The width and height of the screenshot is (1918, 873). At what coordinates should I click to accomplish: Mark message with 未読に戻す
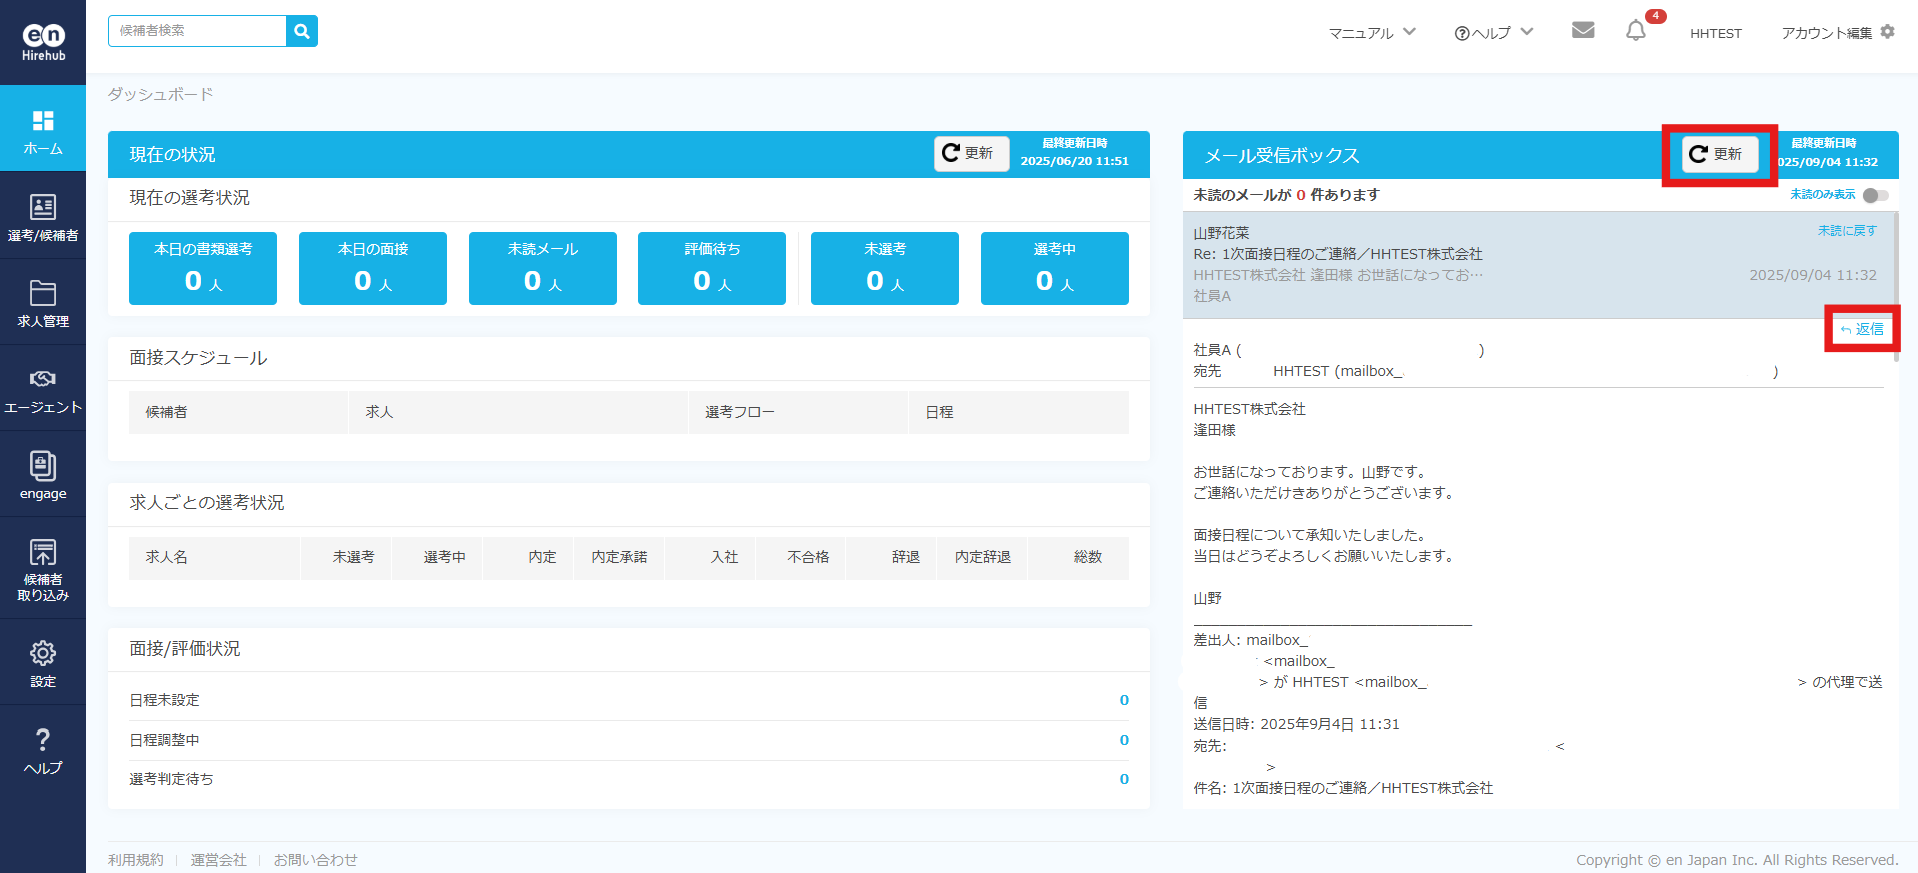[x=1846, y=231]
